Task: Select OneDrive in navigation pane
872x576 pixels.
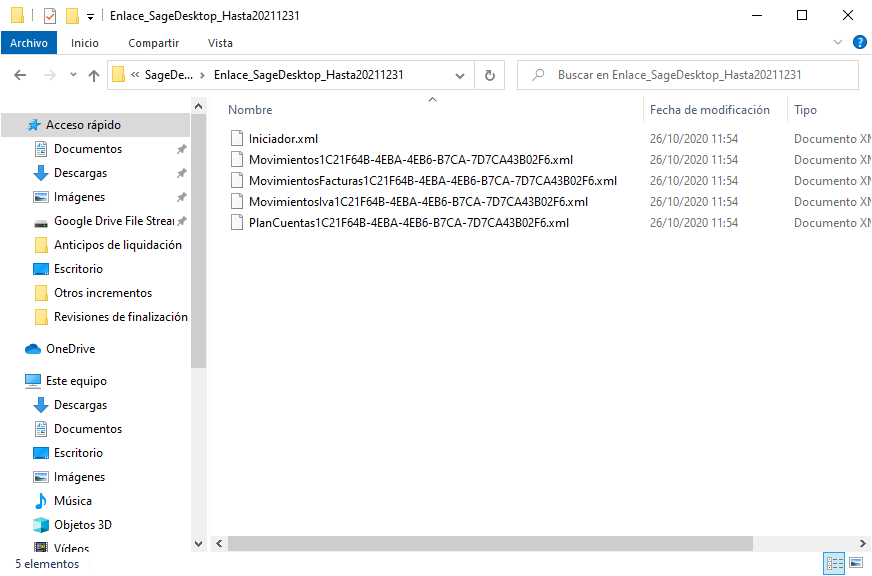Action: click(71, 349)
